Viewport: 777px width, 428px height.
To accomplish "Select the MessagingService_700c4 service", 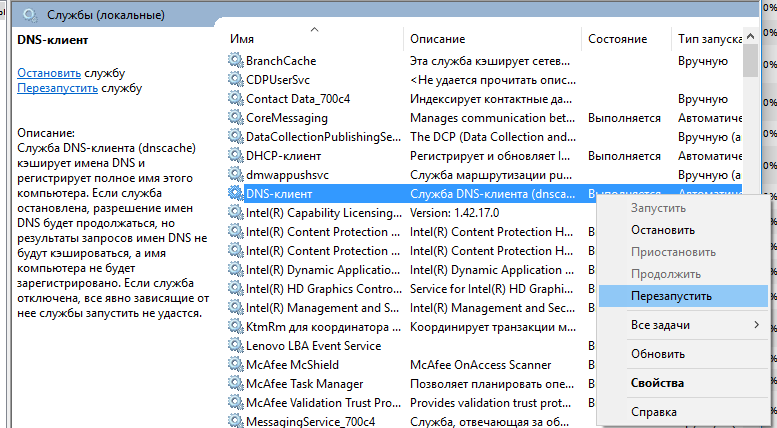I will tap(311, 422).
